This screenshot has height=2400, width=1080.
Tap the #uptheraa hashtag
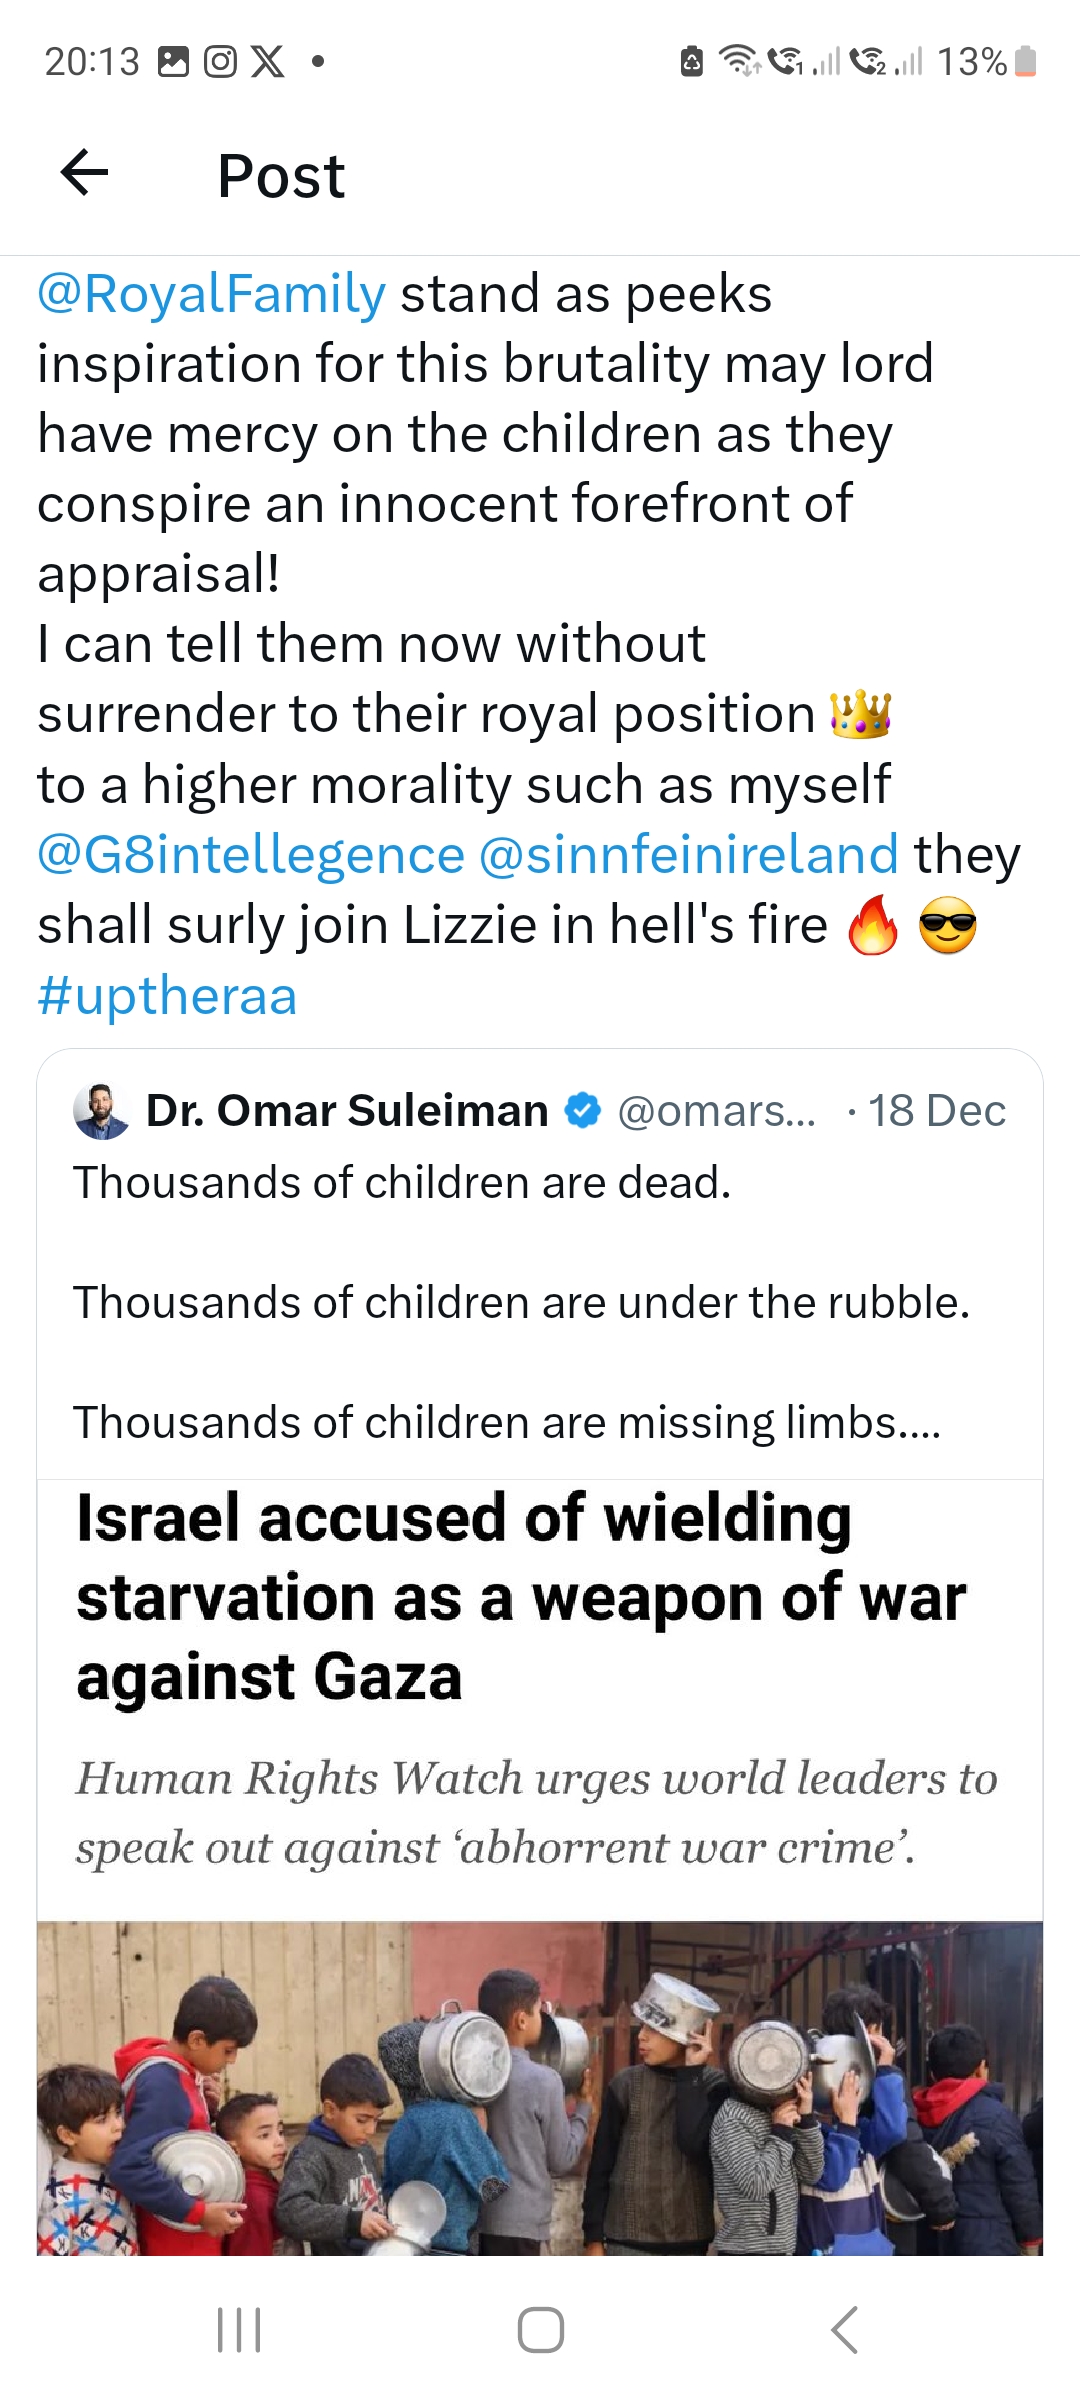167,996
